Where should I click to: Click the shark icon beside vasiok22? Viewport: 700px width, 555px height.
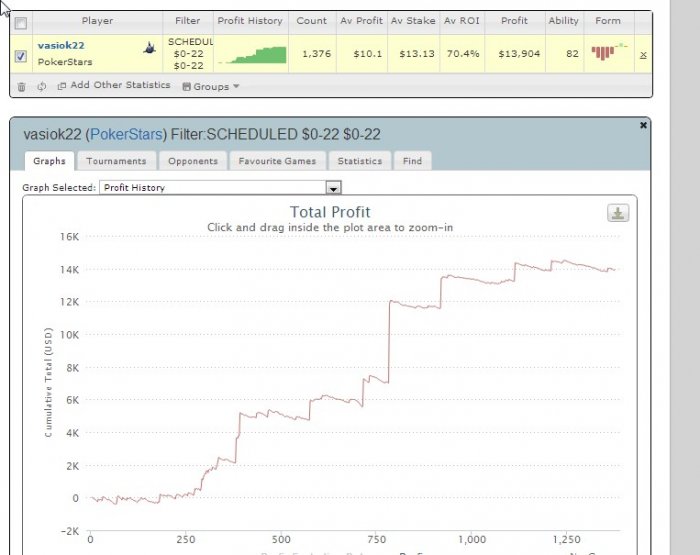pyautogui.click(x=149, y=48)
